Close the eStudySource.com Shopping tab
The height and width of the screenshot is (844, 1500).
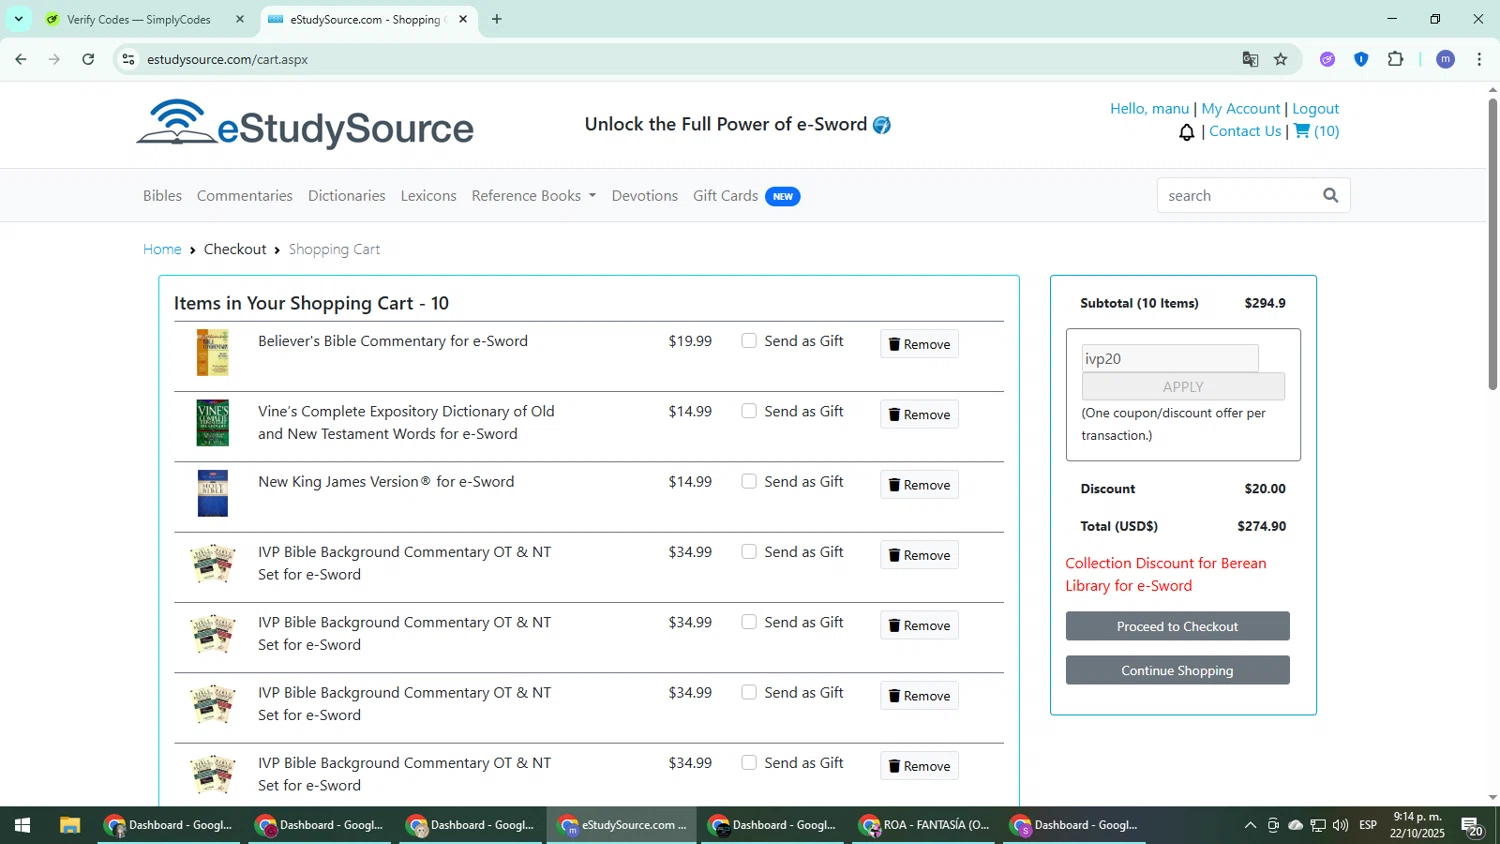click(x=463, y=19)
